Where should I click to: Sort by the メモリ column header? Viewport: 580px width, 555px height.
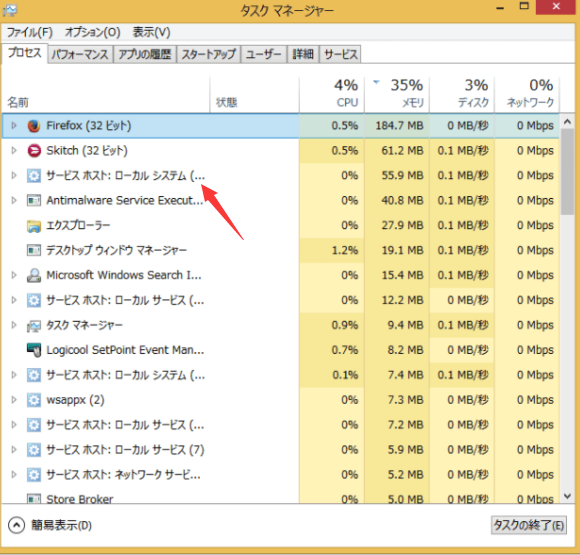pyautogui.click(x=397, y=95)
